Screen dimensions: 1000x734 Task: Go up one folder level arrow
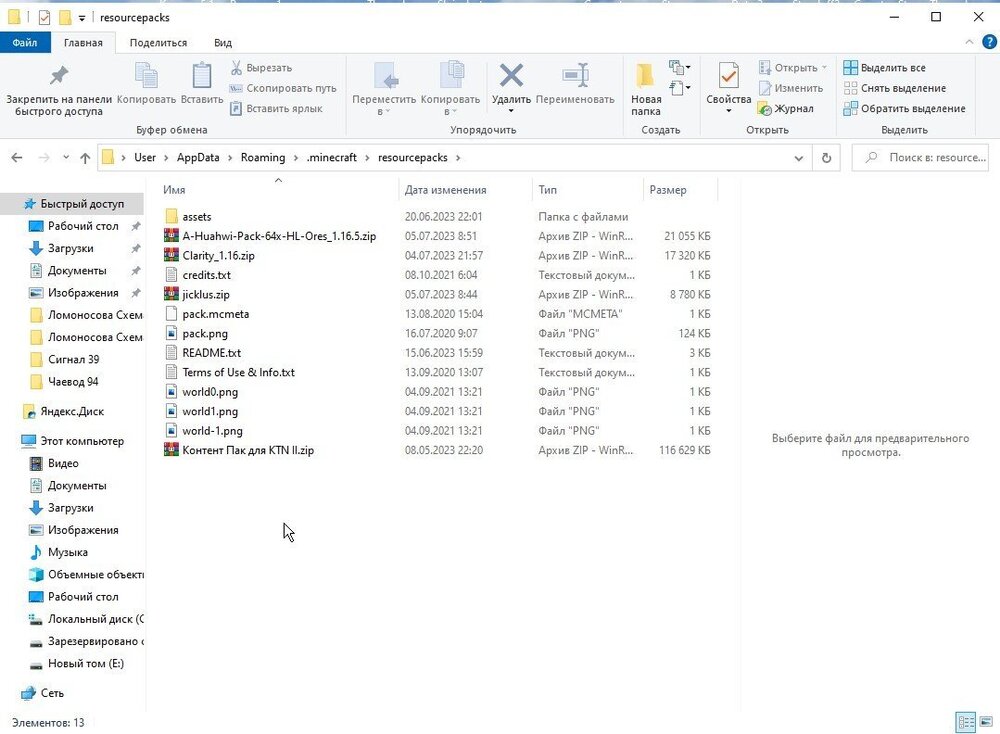point(85,158)
